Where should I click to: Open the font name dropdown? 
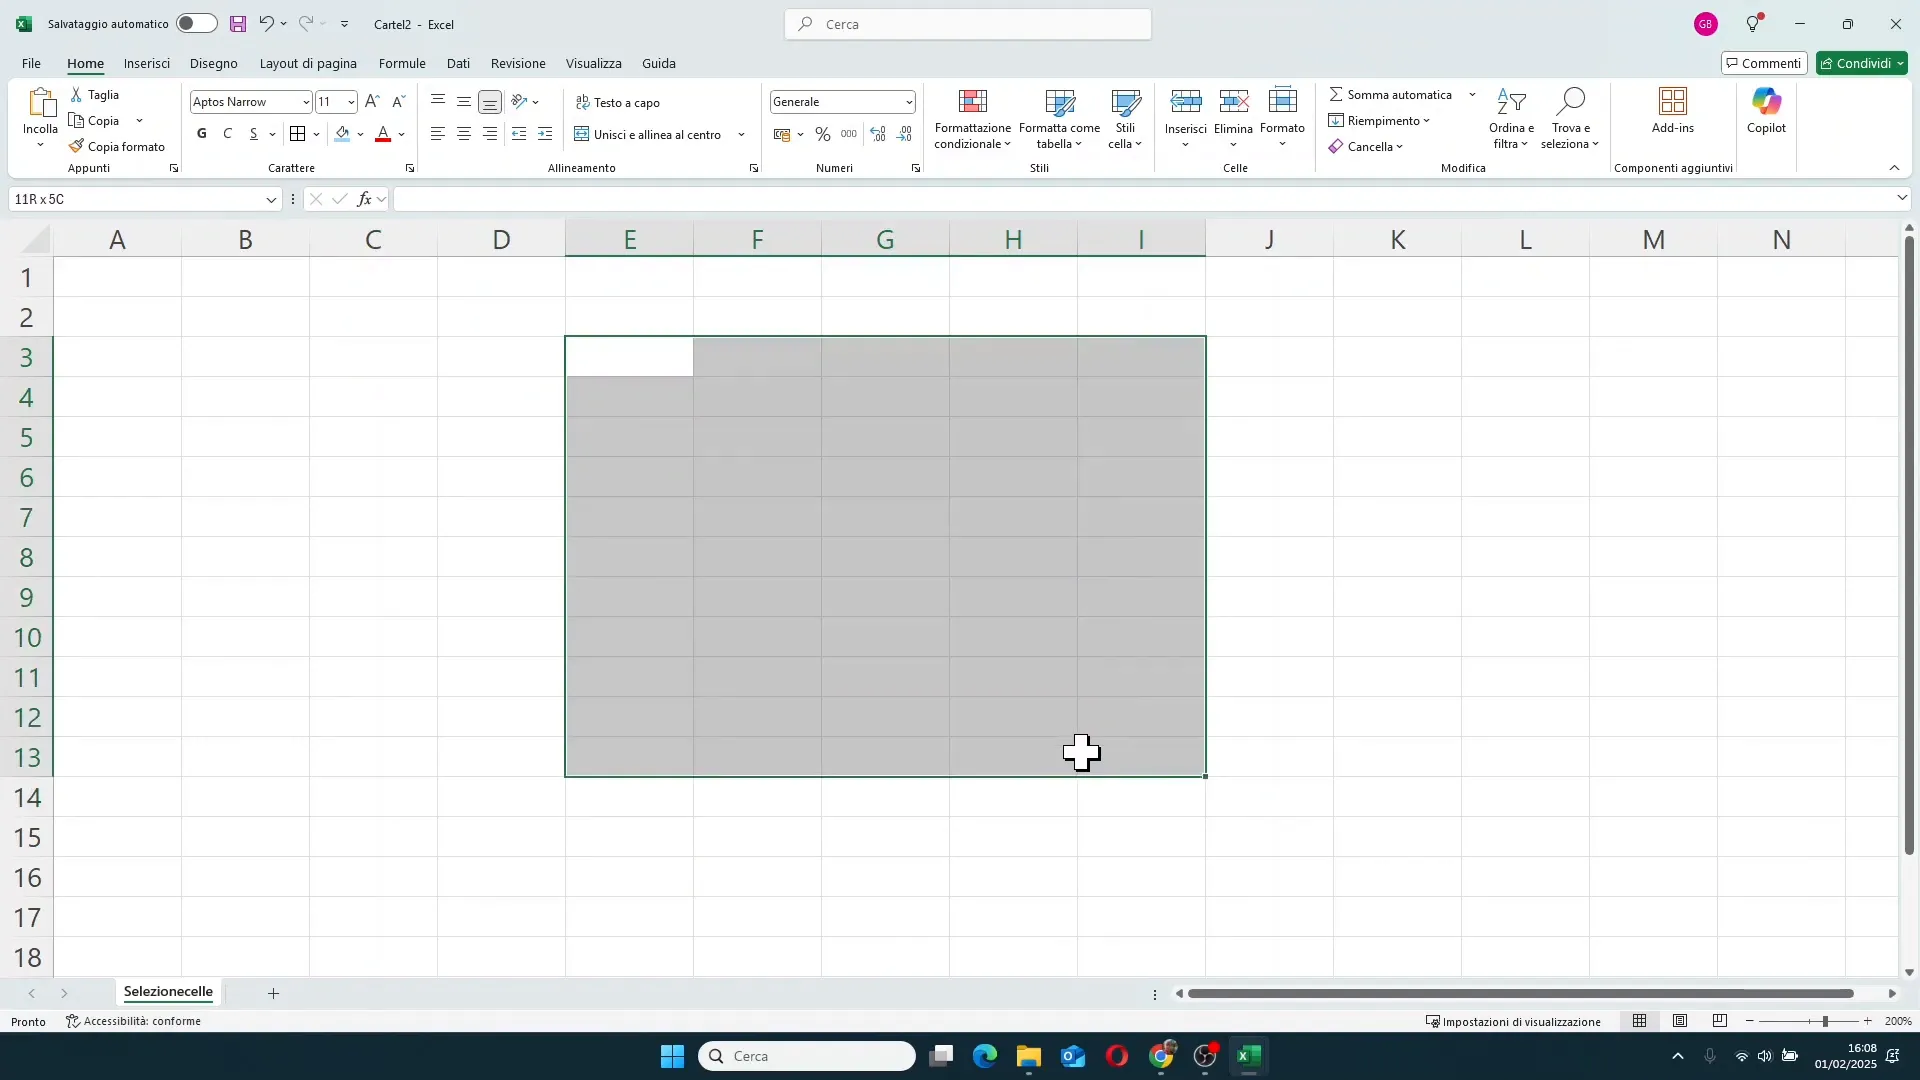point(306,102)
